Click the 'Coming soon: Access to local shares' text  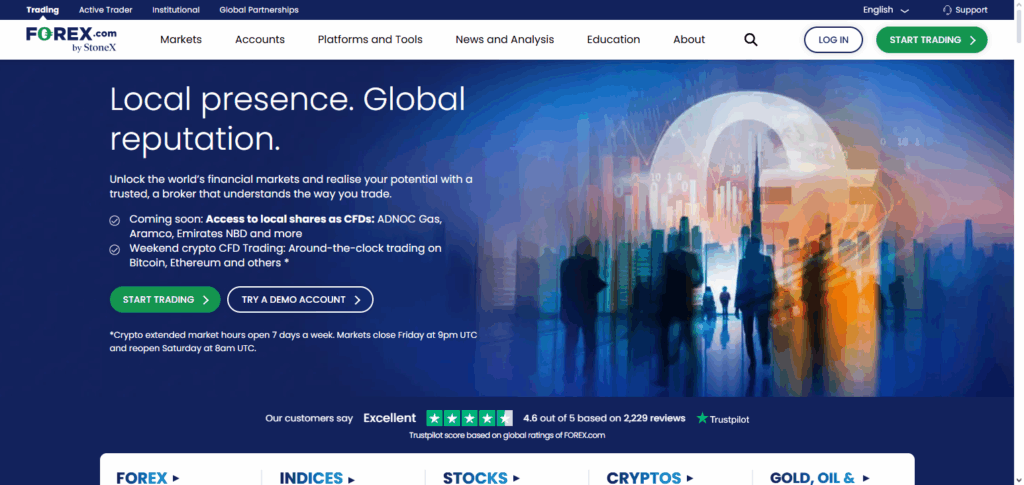(x=286, y=226)
